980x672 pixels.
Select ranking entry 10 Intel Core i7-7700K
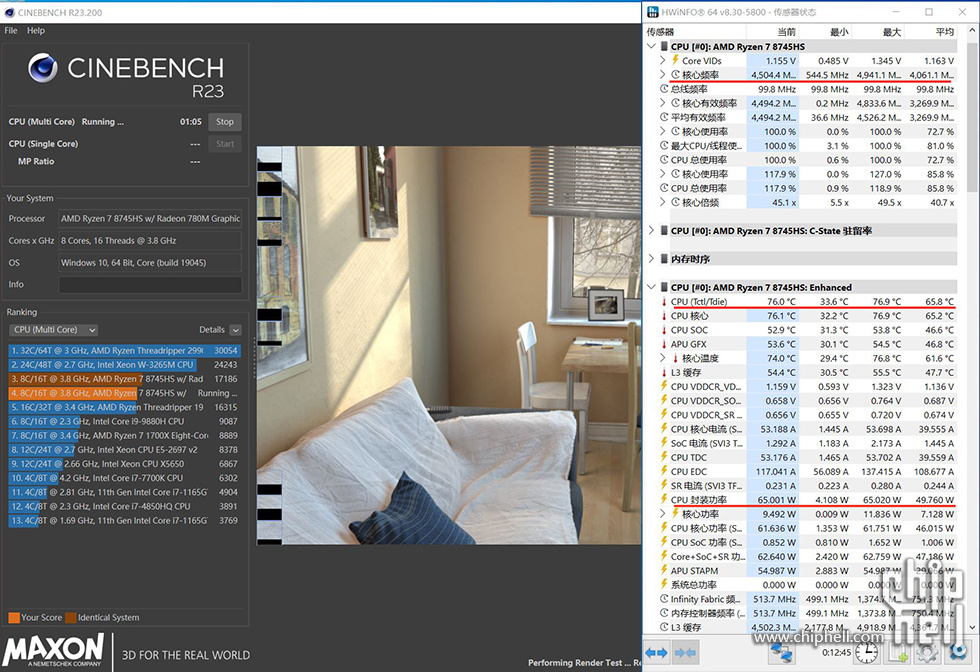[x=124, y=478]
